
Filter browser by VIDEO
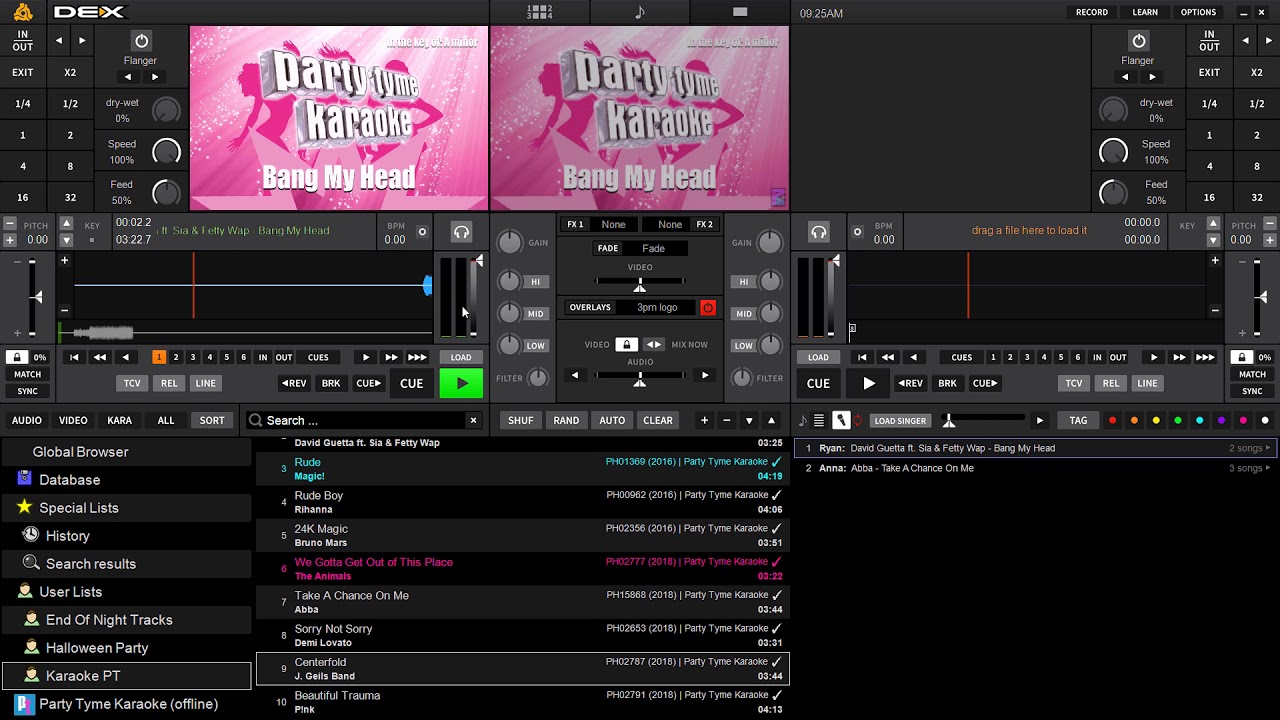pos(73,421)
